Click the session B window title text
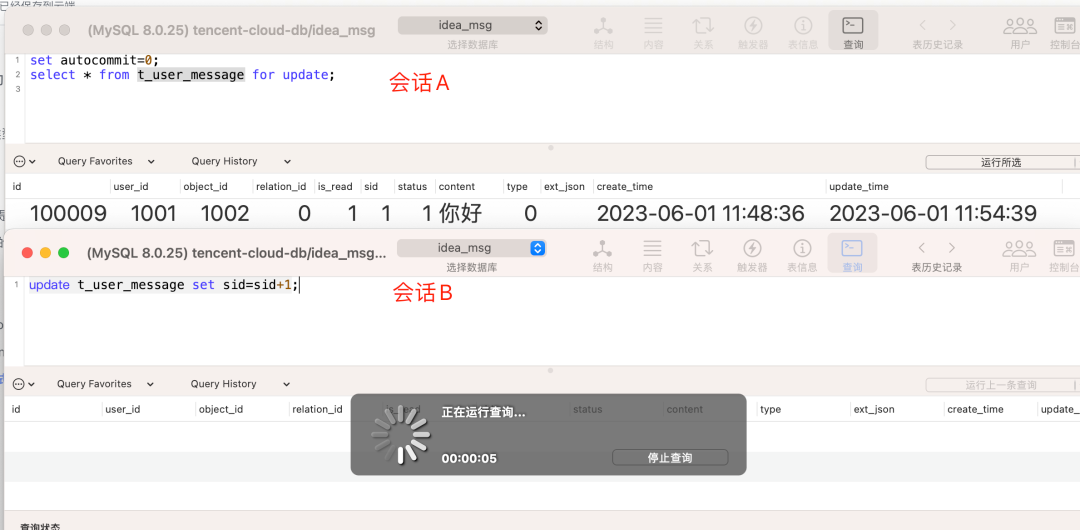Viewport: 1080px width, 530px height. pyautogui.click(x=237, y=253)
